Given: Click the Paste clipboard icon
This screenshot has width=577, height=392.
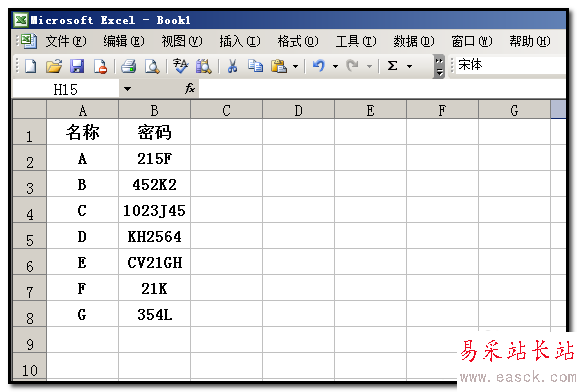Looking at the screenshot, I should pos(279,66).
